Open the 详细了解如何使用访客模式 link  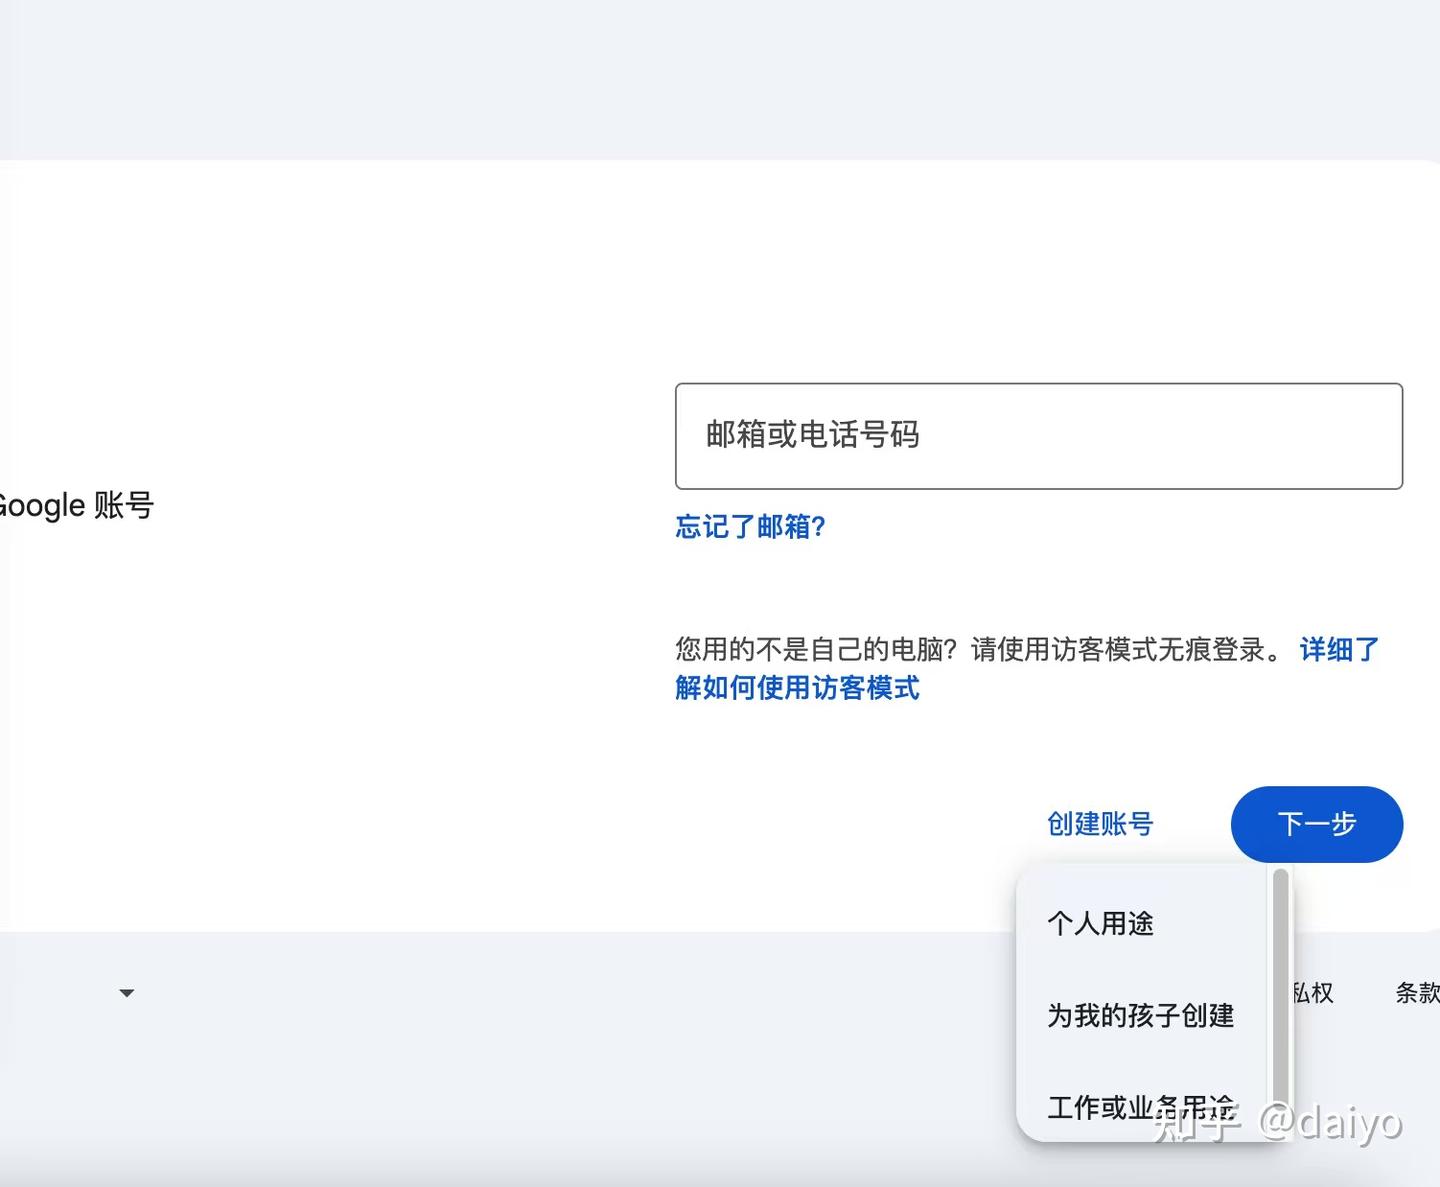pyautogui.click(x=797, y=688)
